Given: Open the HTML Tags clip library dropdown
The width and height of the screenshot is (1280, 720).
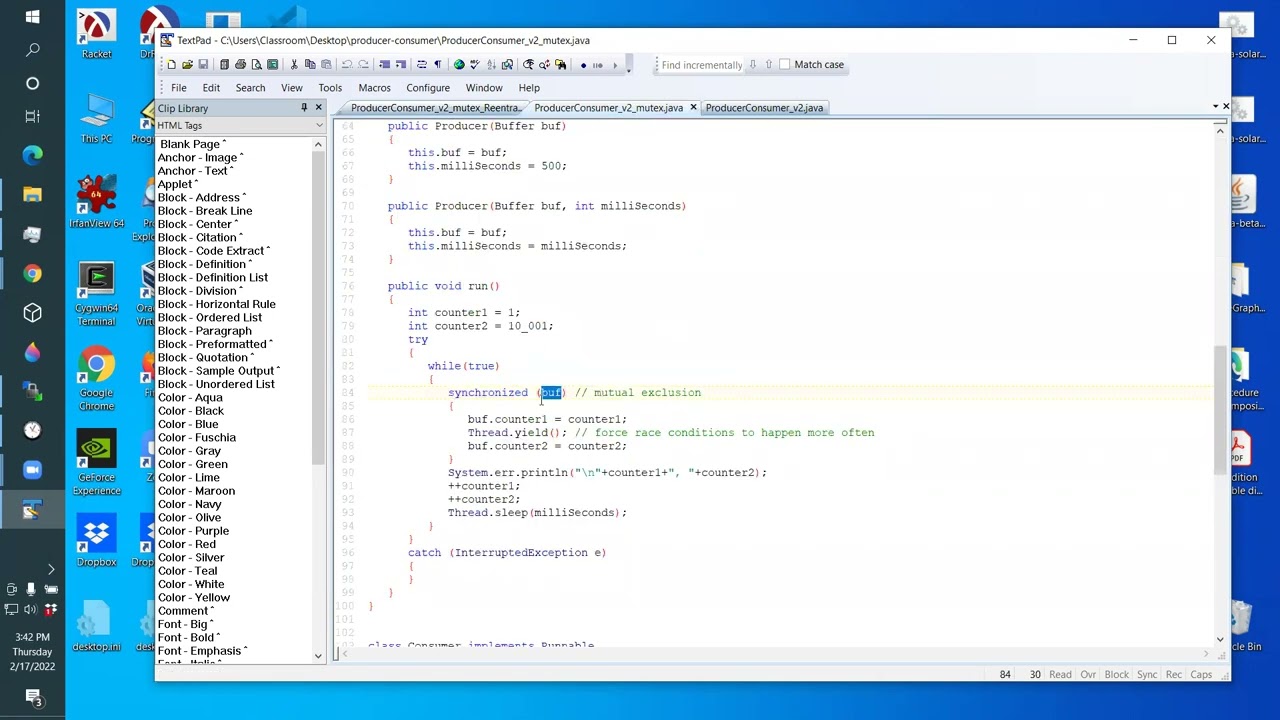Looking at the screenshot, I should (319, 125).
